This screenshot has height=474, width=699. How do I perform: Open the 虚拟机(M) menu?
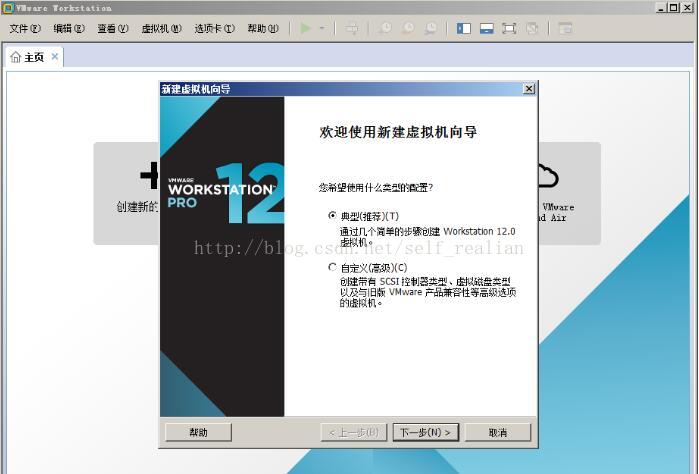coord(161,29)
